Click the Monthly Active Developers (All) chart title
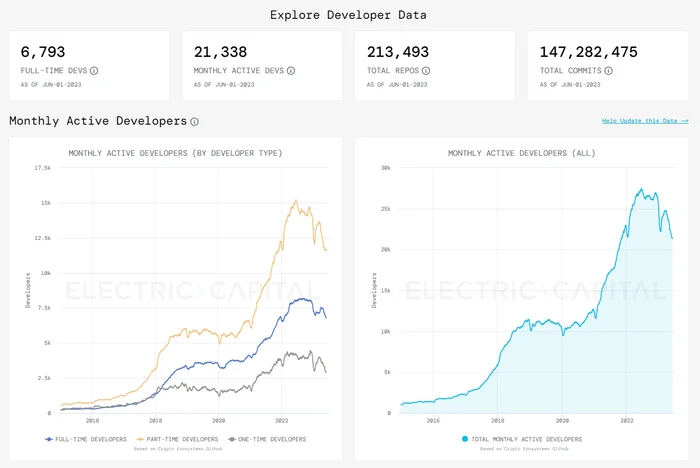 (x=521, y=153)
